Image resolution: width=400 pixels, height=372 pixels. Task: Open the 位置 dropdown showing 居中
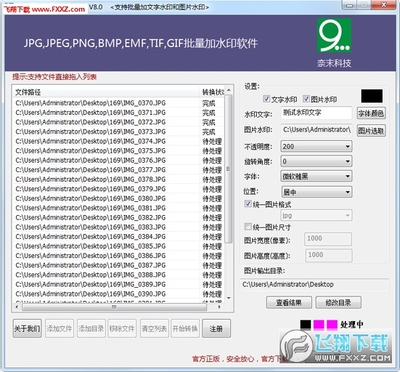pyautogui.click(x=316, y=192)
